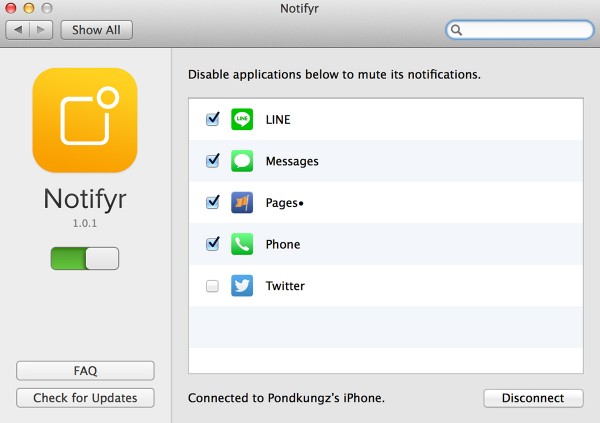The image size is (600, 423).
Task: Disable the Pages notifications checkbox
Action: 212,202
